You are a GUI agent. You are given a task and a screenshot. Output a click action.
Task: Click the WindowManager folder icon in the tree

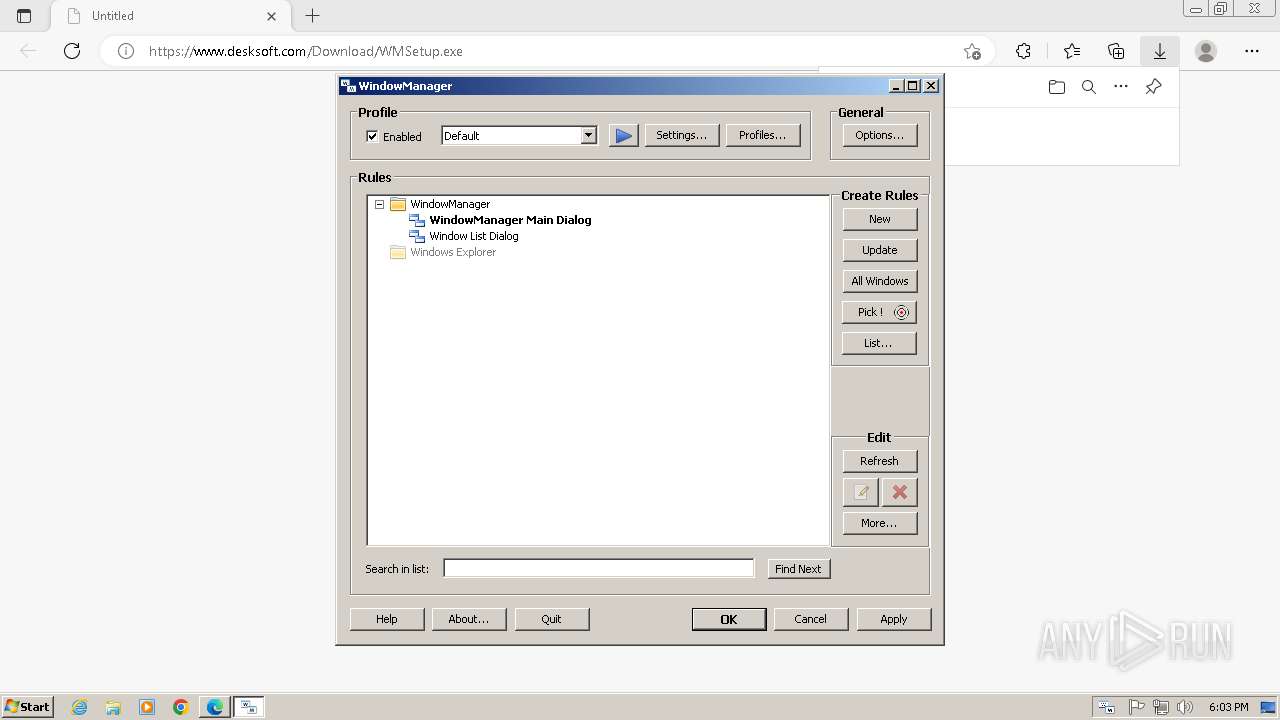(398, 204)
